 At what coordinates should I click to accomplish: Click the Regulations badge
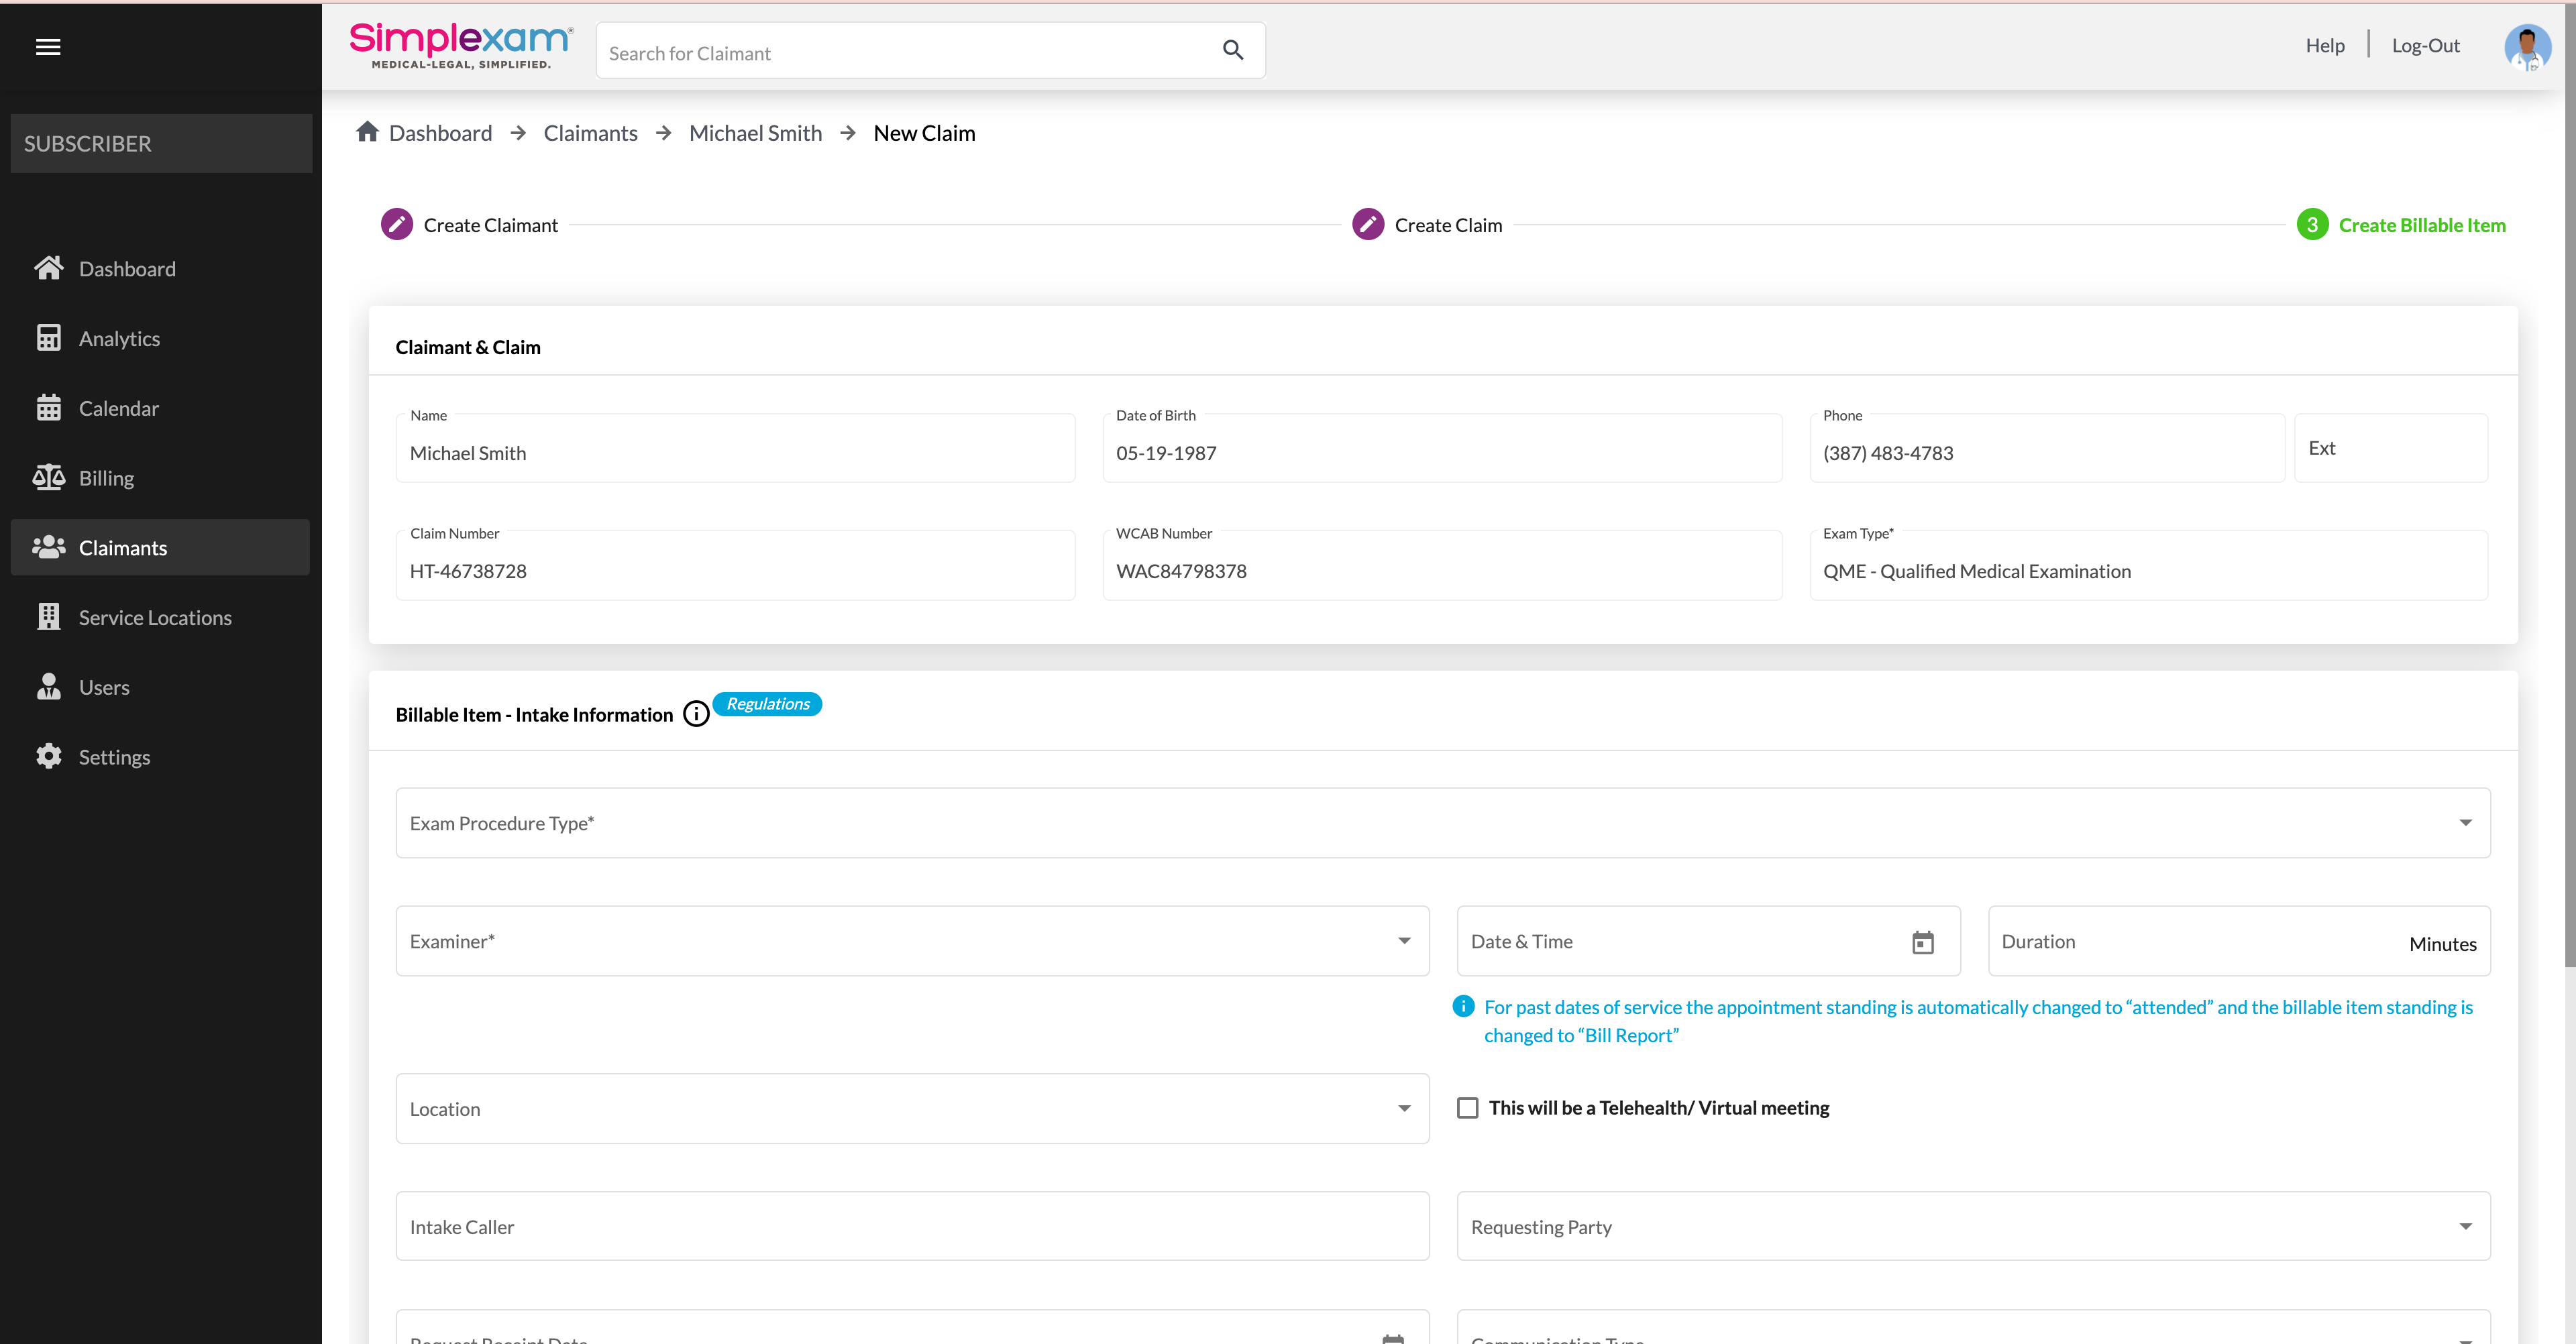coord(767,704)
